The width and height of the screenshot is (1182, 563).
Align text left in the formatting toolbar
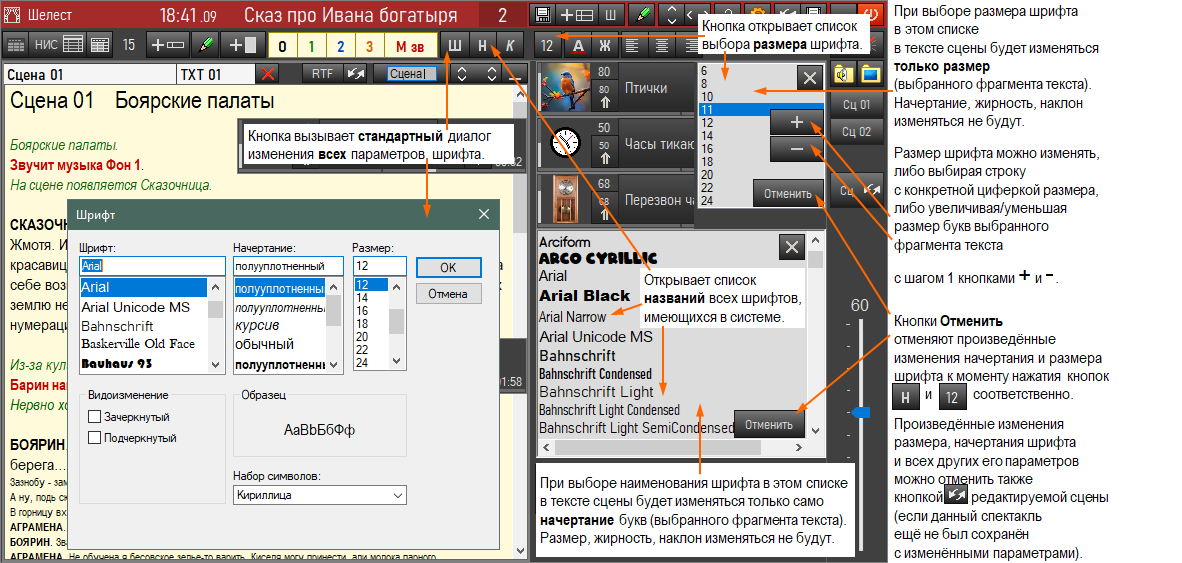pyautogui.click(x=632, y=45)
